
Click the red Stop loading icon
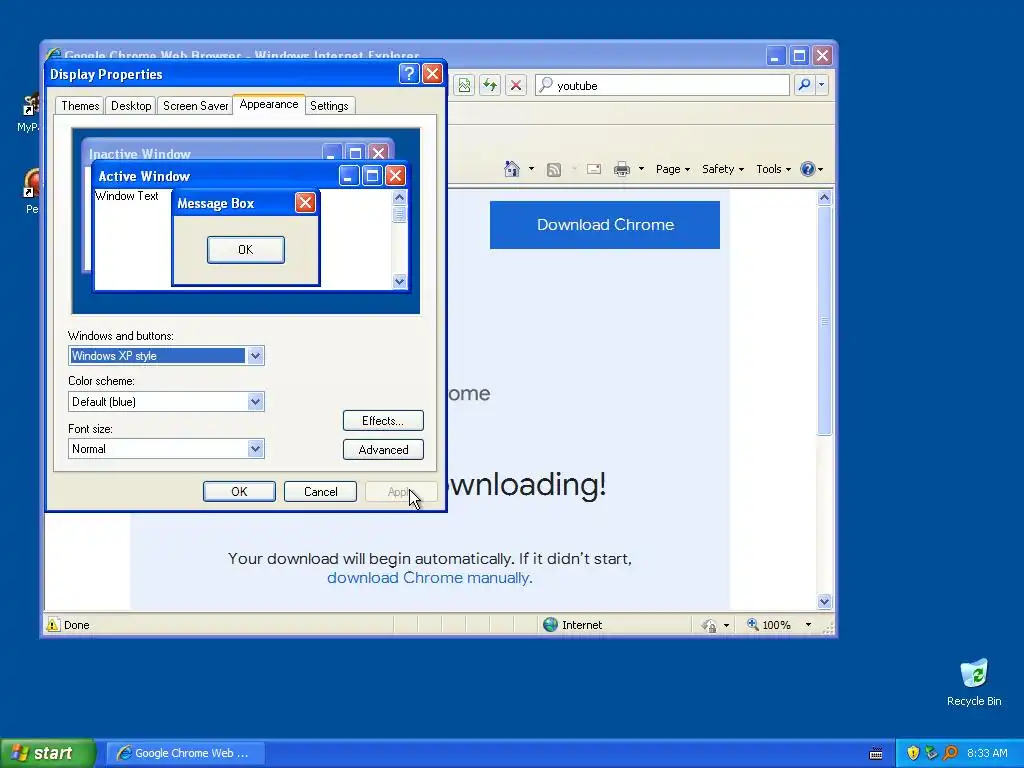516,85
